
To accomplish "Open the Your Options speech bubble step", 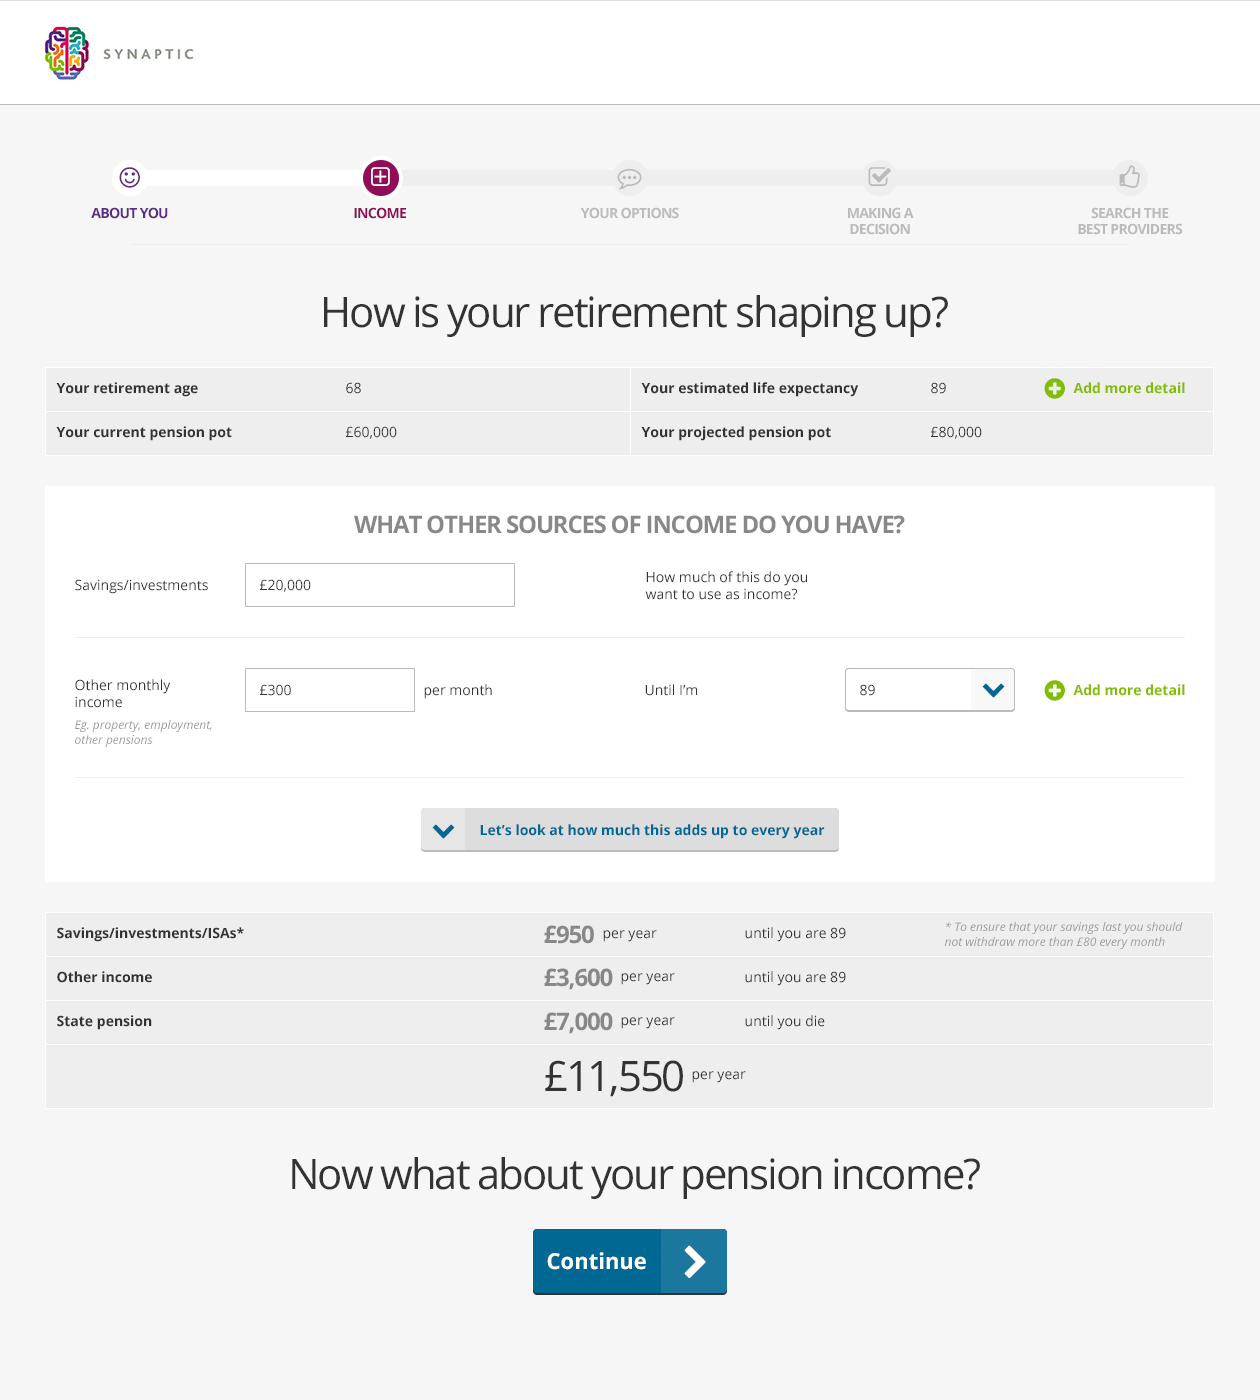I will [629, 178].
